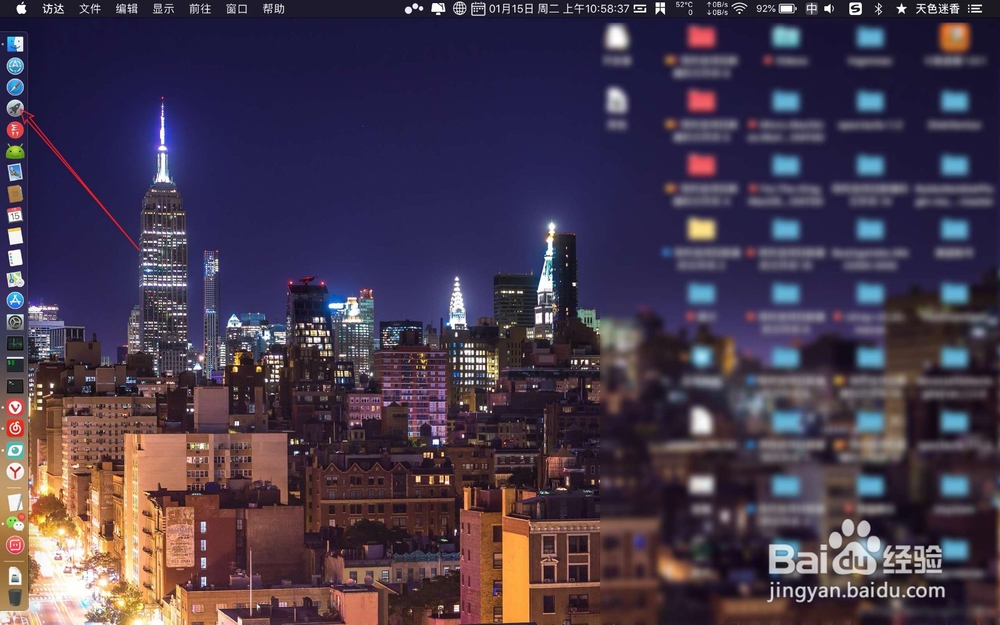Open the 显示 menu
Viewport: 1000px width, 625px height.
coord(163,8)
